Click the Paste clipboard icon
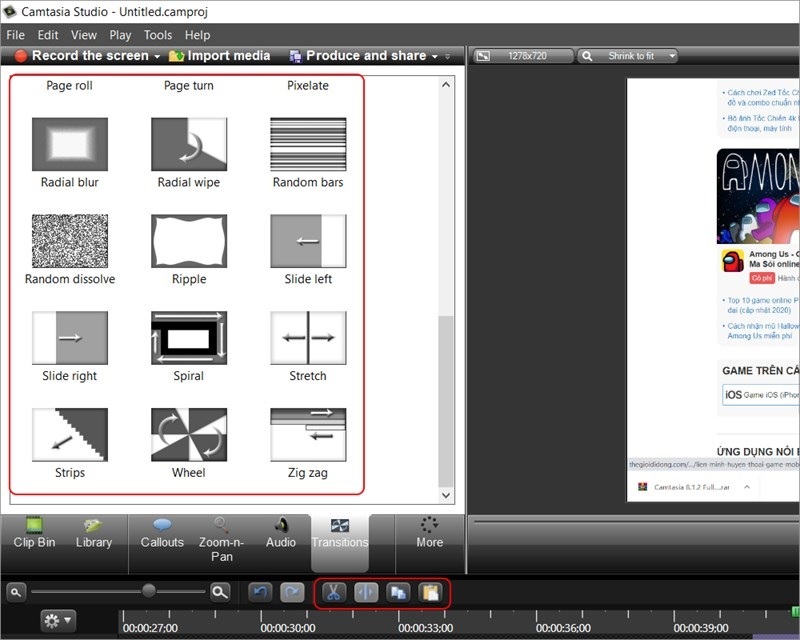The height and width of the screenshot is (640, 800). pos(429,592)
